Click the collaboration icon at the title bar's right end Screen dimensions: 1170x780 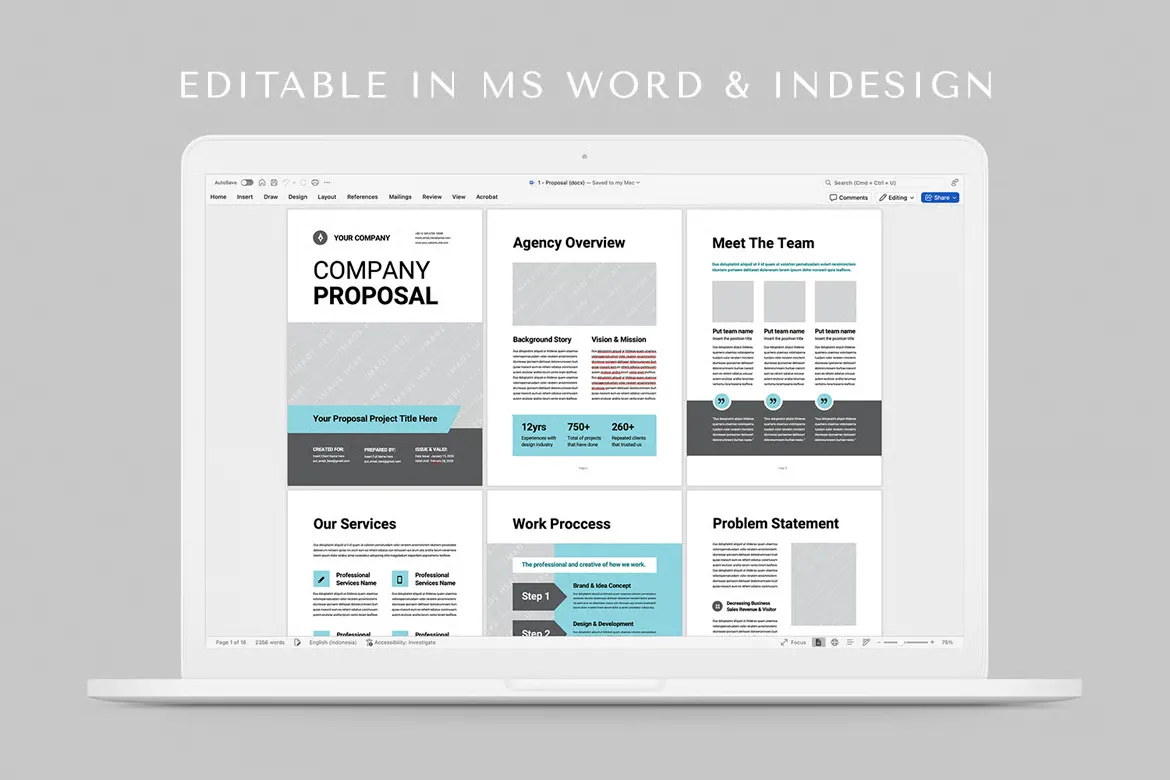click(x=954, y=182)
